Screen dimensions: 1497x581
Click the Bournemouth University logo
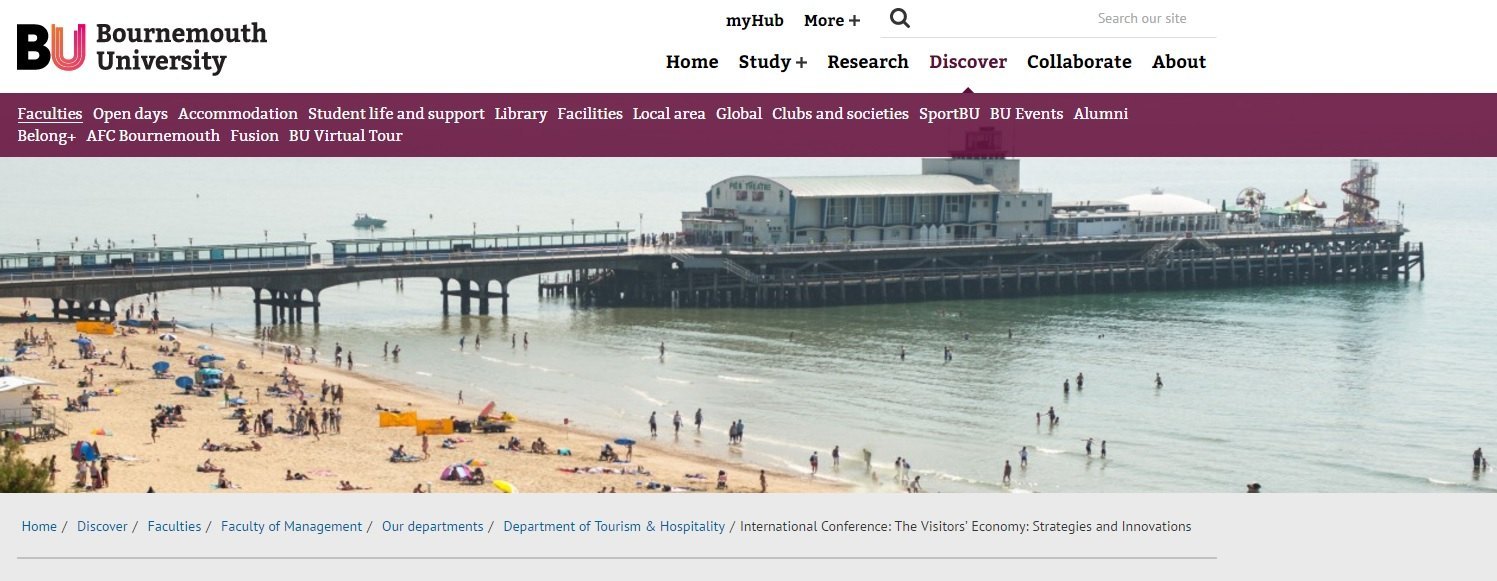click(142, 47)
